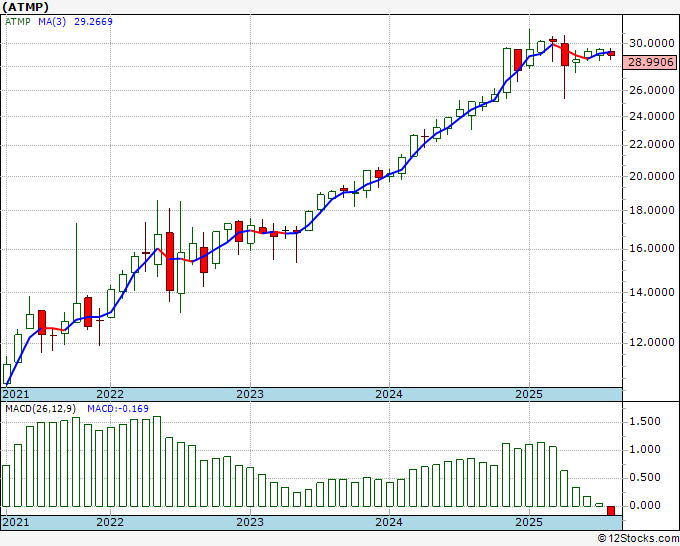Click the MA(3) indicator label
Image resolution: width=680 pixels, height=546 pixels.
(x=52, y=21)
